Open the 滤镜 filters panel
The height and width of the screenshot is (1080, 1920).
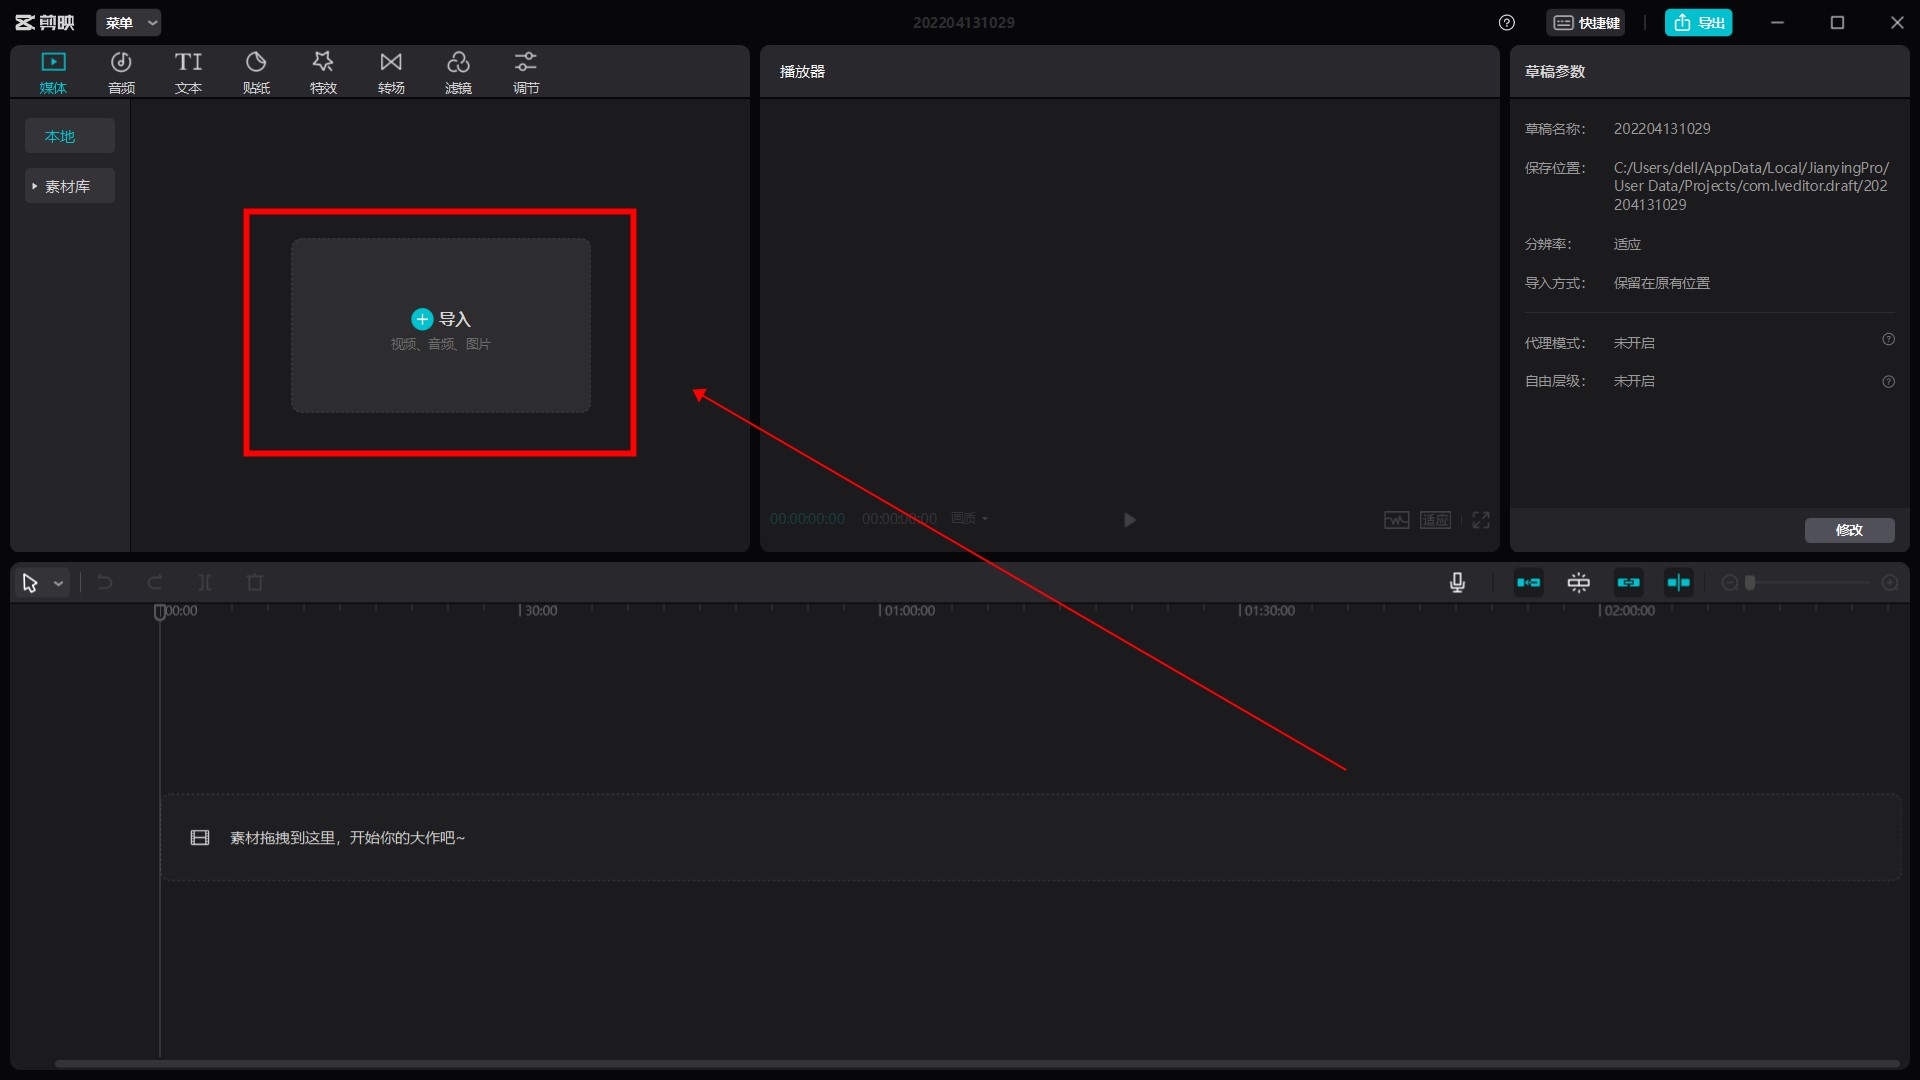coord(458,72)
